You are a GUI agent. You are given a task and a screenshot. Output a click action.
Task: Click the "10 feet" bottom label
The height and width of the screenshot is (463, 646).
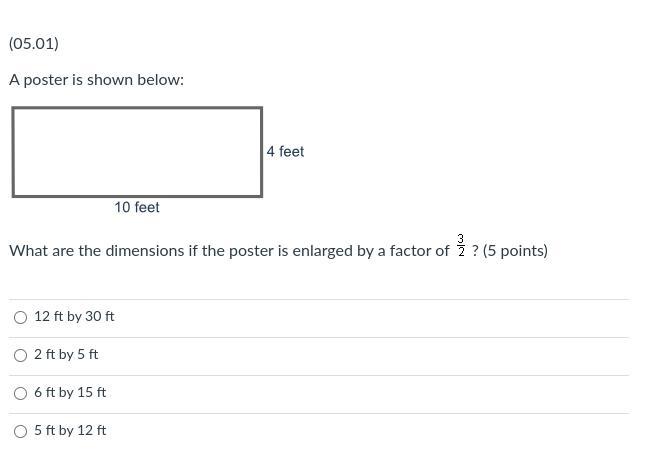click(137, 207)
